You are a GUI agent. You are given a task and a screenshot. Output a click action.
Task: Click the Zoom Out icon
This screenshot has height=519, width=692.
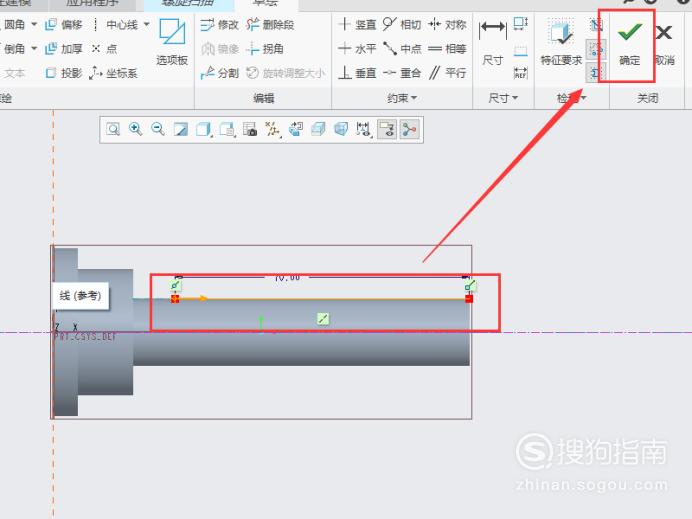[158, 129]
